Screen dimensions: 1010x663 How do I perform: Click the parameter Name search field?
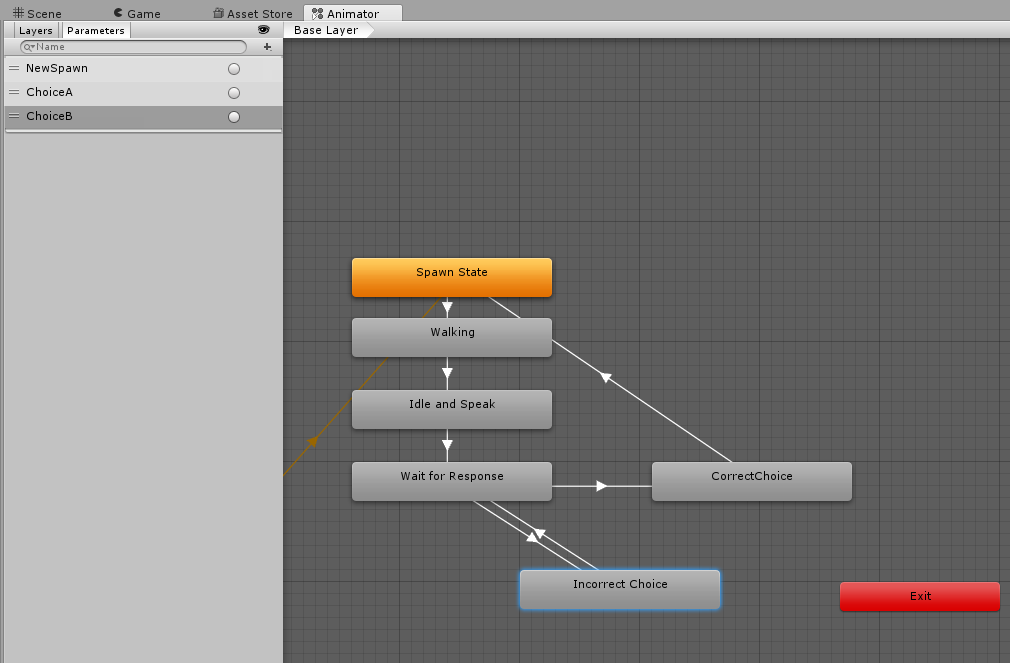tap(133, 47)
